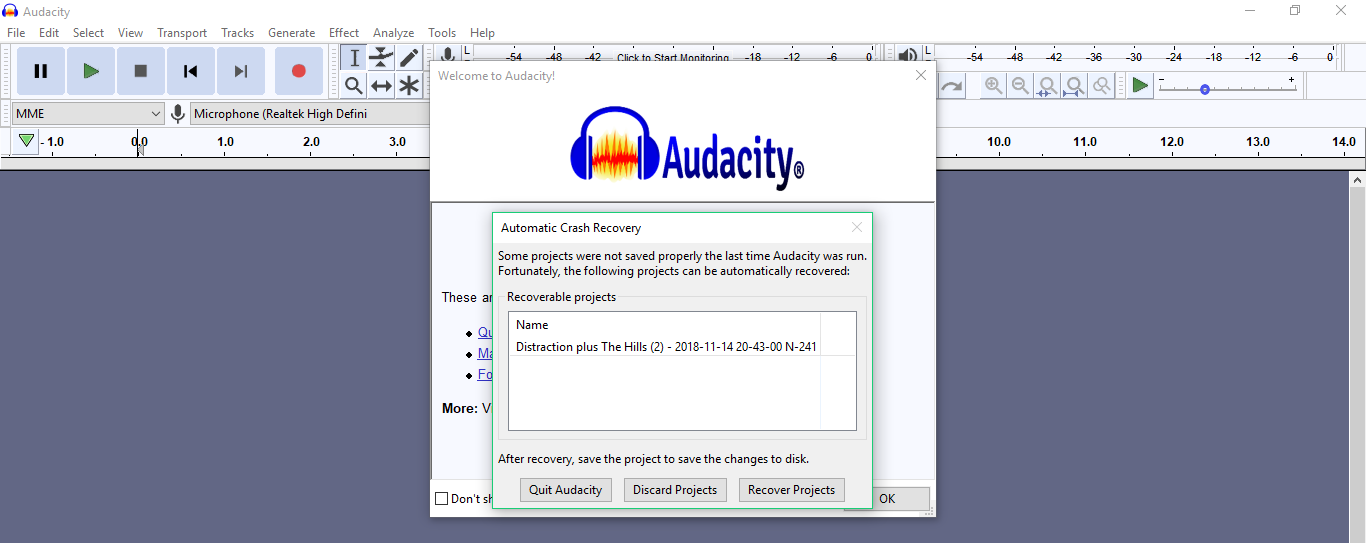Select the Multi-Tool asterisk icon
Screen dimensions: 1366x543
pyautogui.click(x=409, y=86)
